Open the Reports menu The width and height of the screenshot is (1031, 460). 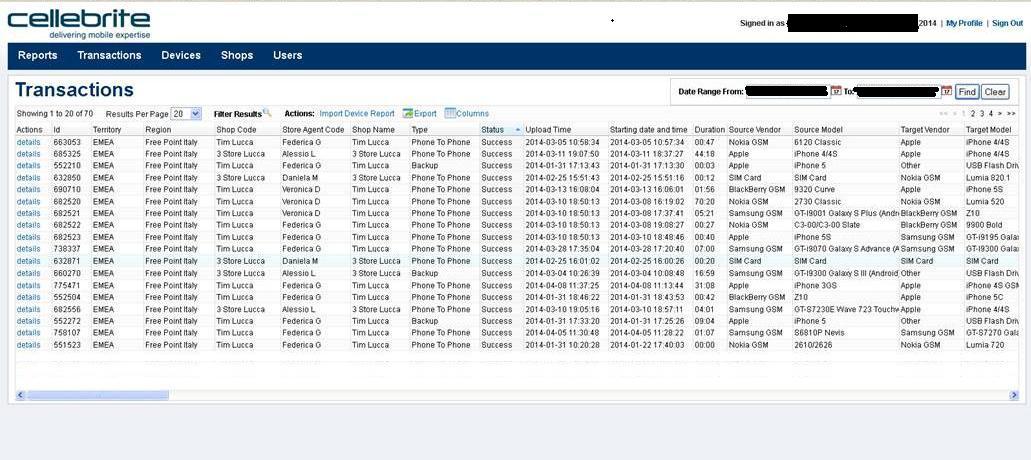[x=37, y=56]
